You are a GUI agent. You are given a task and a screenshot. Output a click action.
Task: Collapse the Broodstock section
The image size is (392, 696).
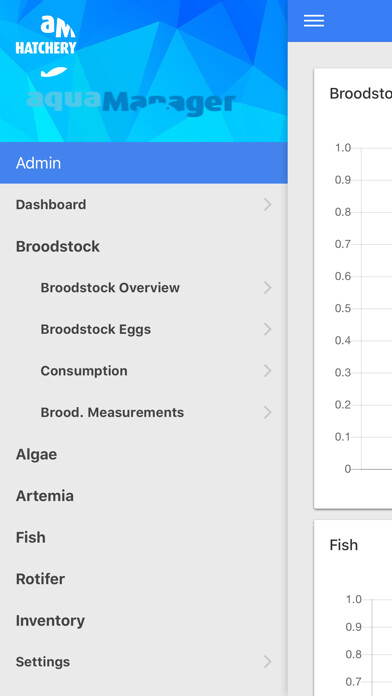[x=144, y=246]
